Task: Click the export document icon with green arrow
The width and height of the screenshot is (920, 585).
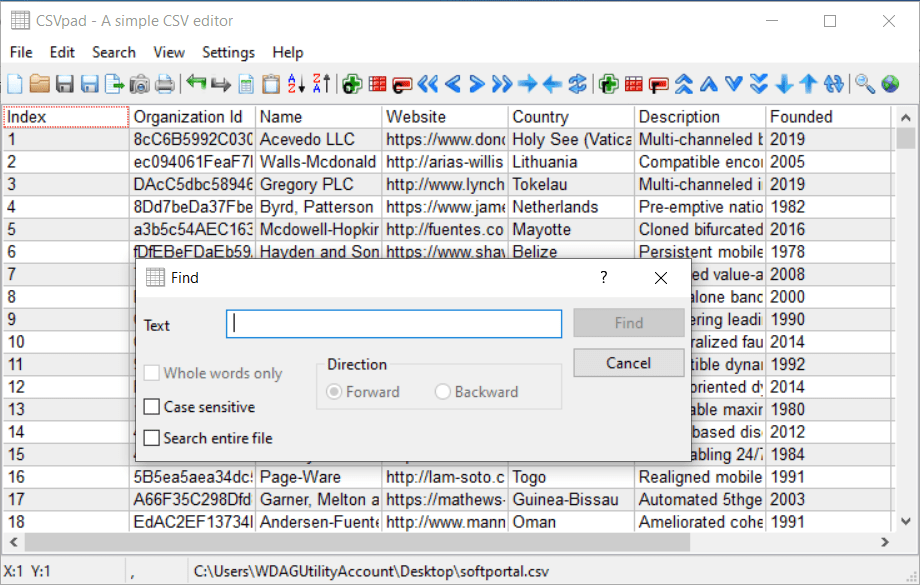Action: 114,84
